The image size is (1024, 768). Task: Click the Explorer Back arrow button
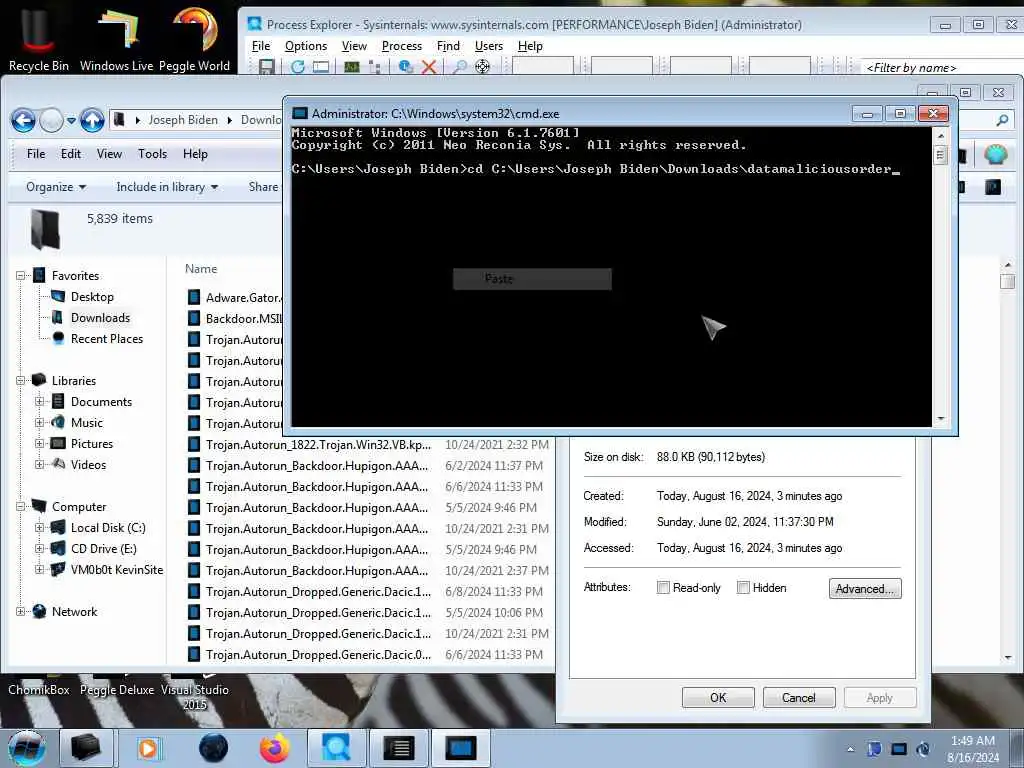(23, 120)
